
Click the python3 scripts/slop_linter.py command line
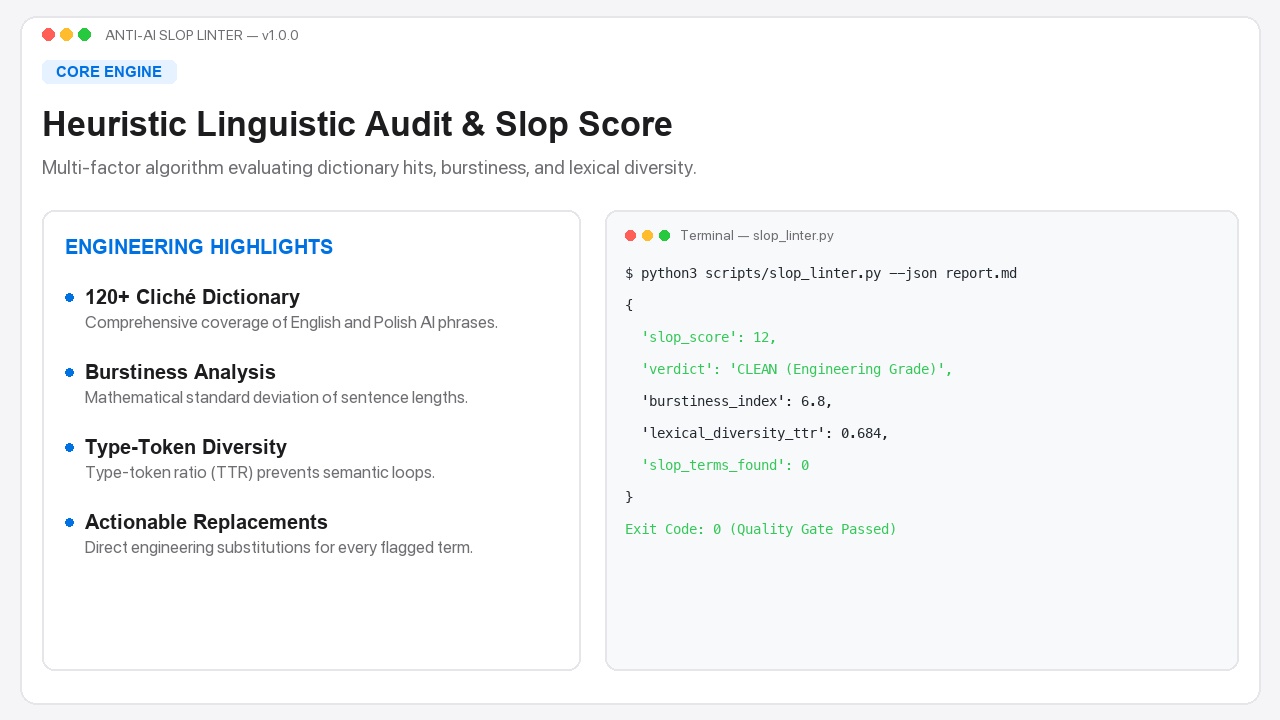821,273
